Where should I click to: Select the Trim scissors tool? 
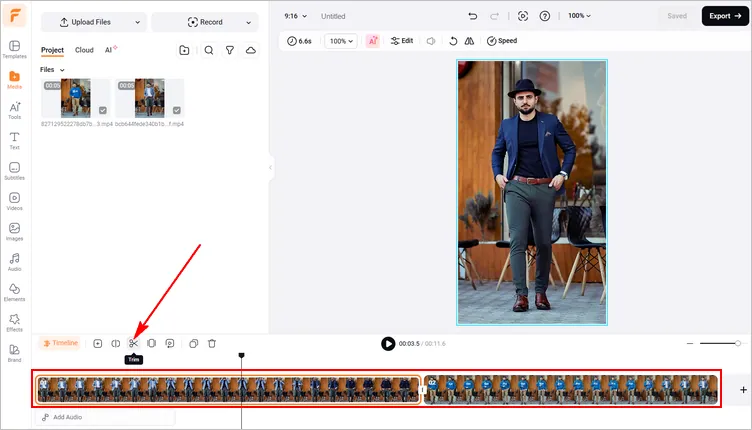tap(133, 343)
